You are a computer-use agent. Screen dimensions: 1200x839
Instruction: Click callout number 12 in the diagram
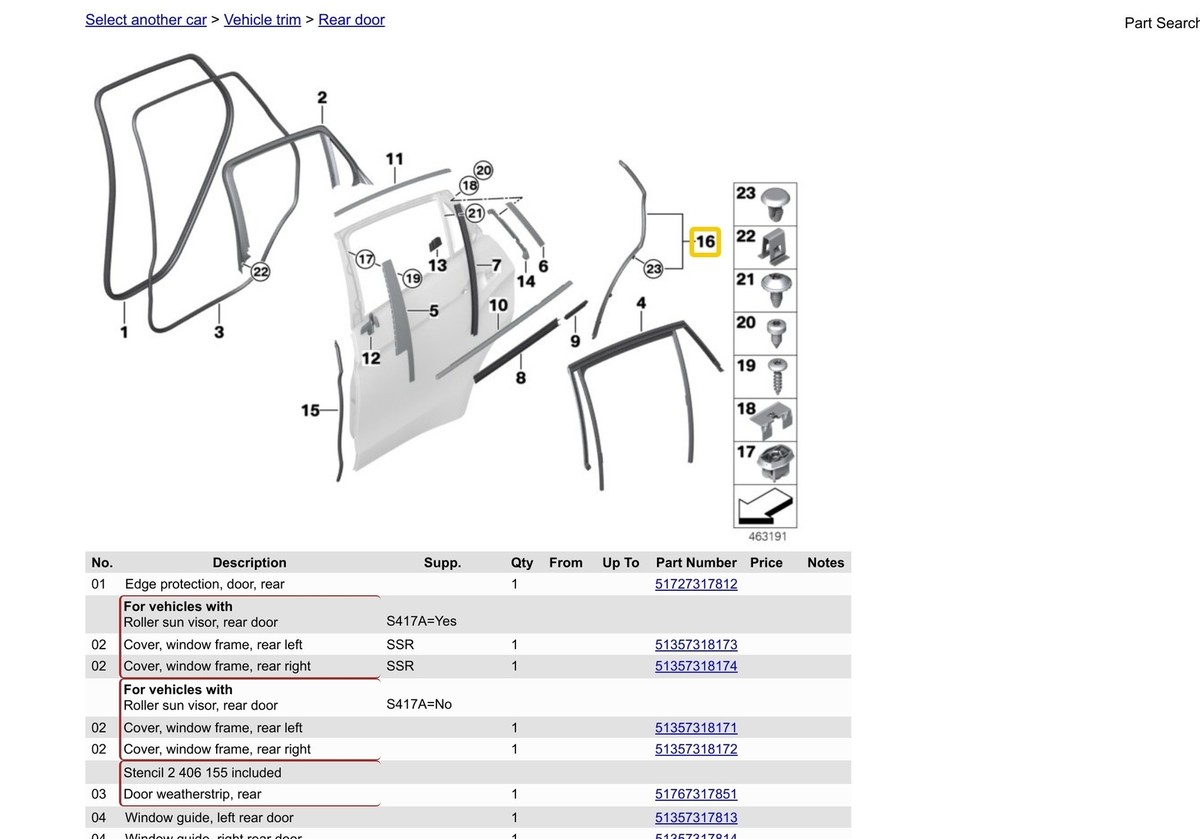point(371,358)
